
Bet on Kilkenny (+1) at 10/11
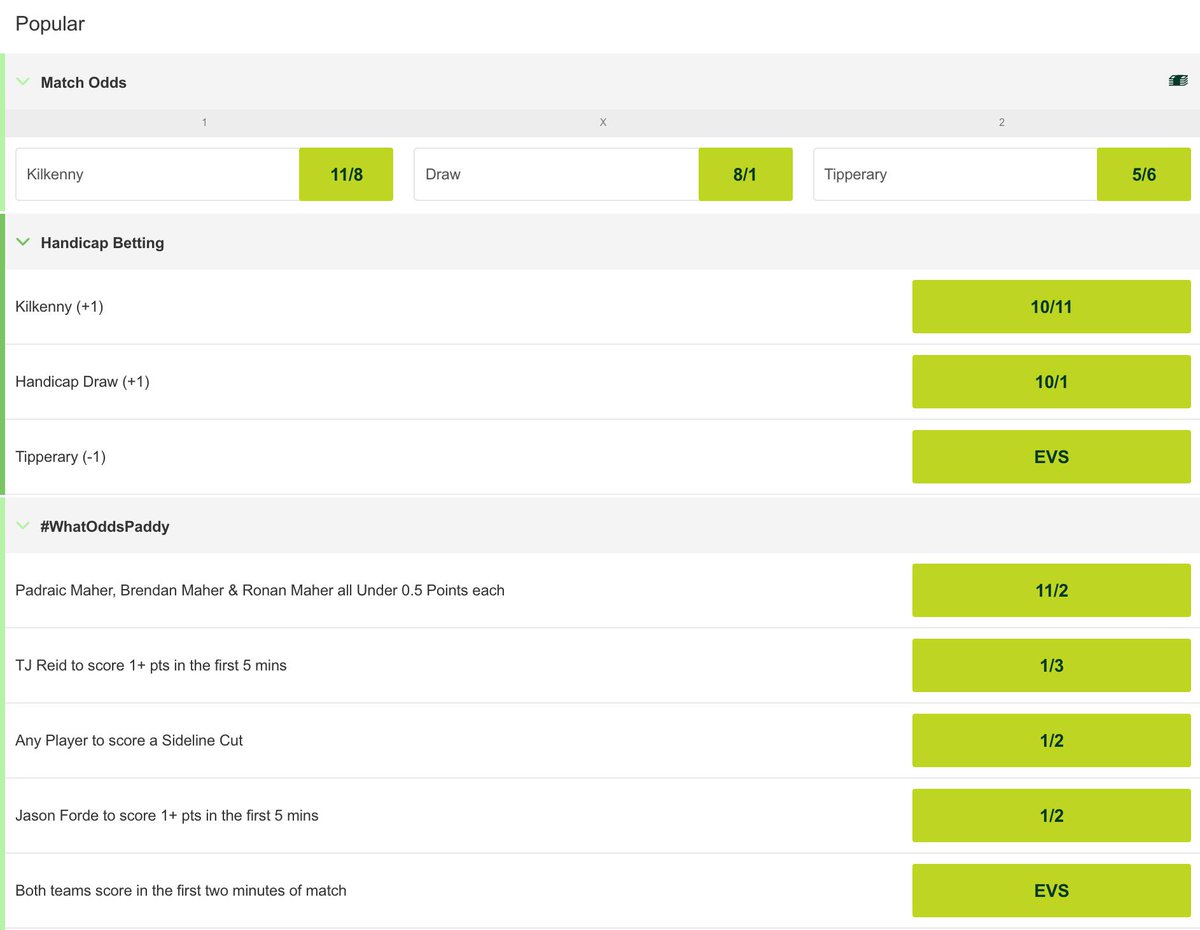tap(1051, 307)
